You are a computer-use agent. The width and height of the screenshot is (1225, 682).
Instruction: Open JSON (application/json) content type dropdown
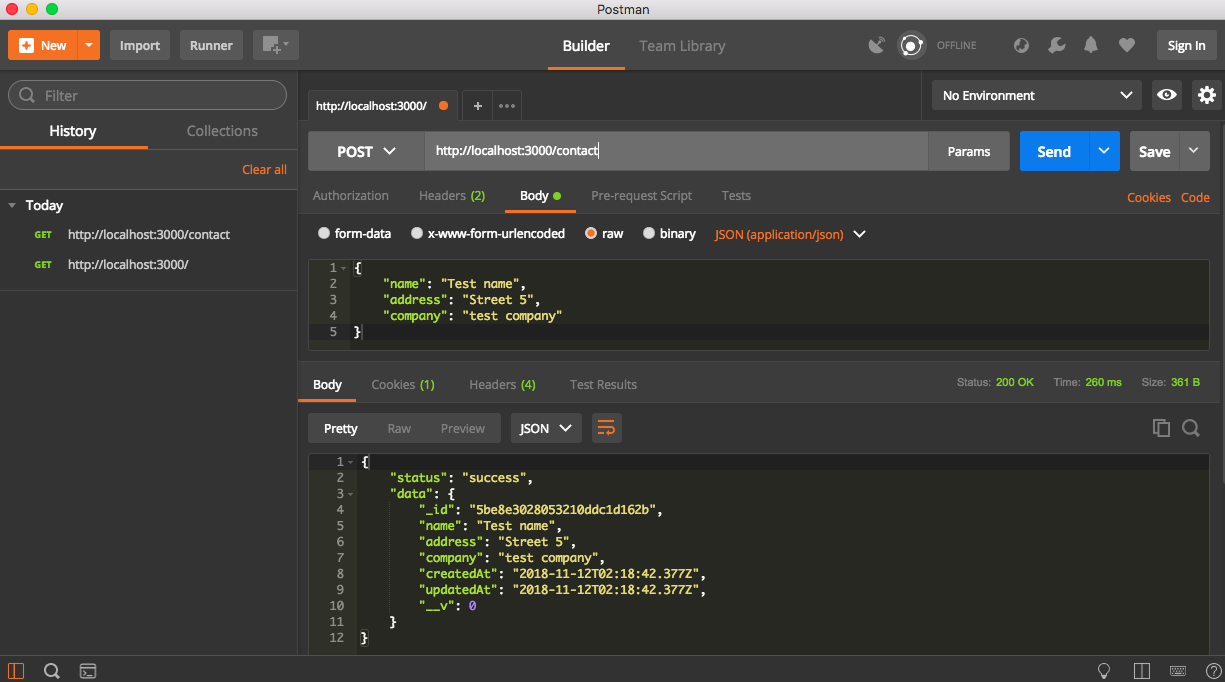[x=790, y=234]
